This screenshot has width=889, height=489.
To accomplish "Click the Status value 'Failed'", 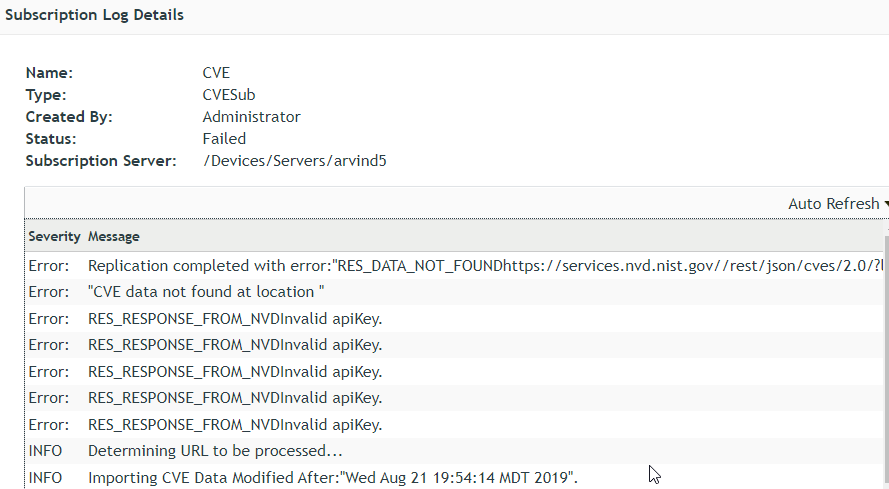I will click(x=224, y=139).
